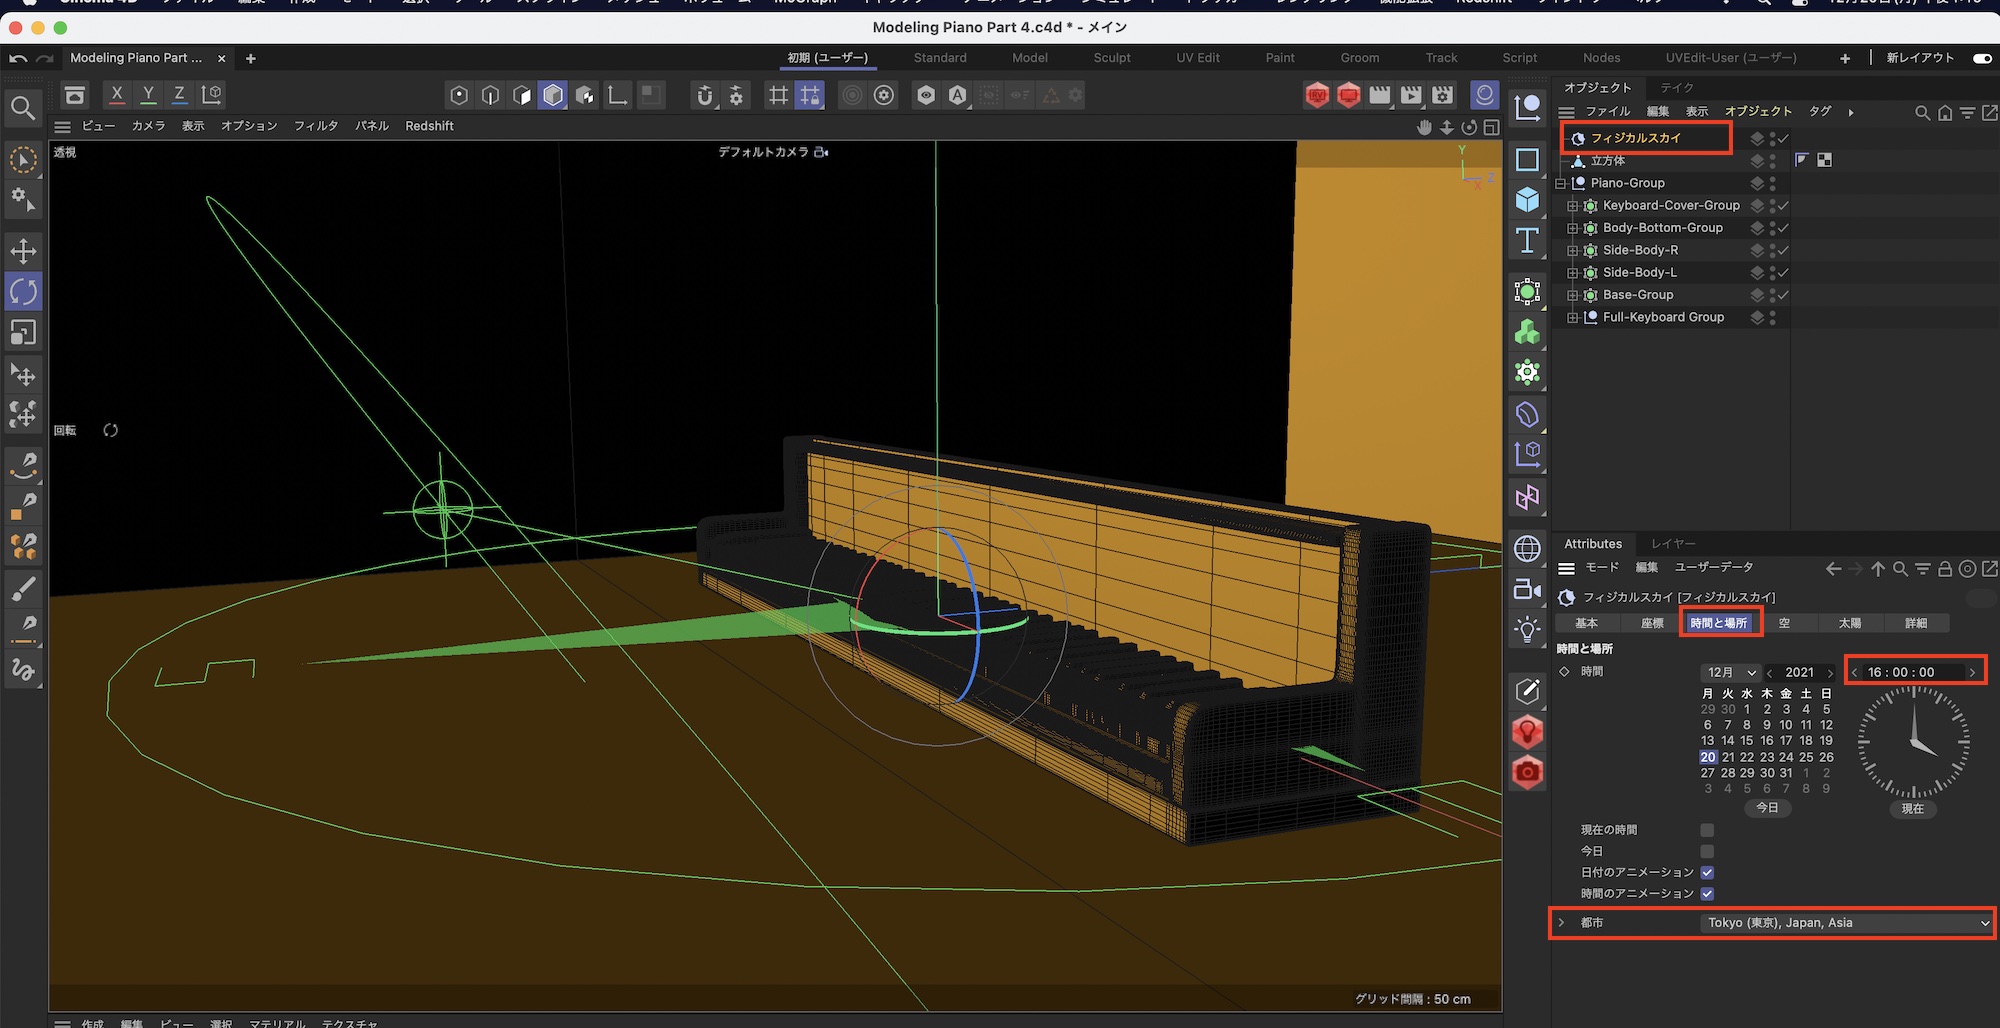Click the Text spline tool icon
This screenshot has height=1028, width=2000.
click(x=1527, y=241)
